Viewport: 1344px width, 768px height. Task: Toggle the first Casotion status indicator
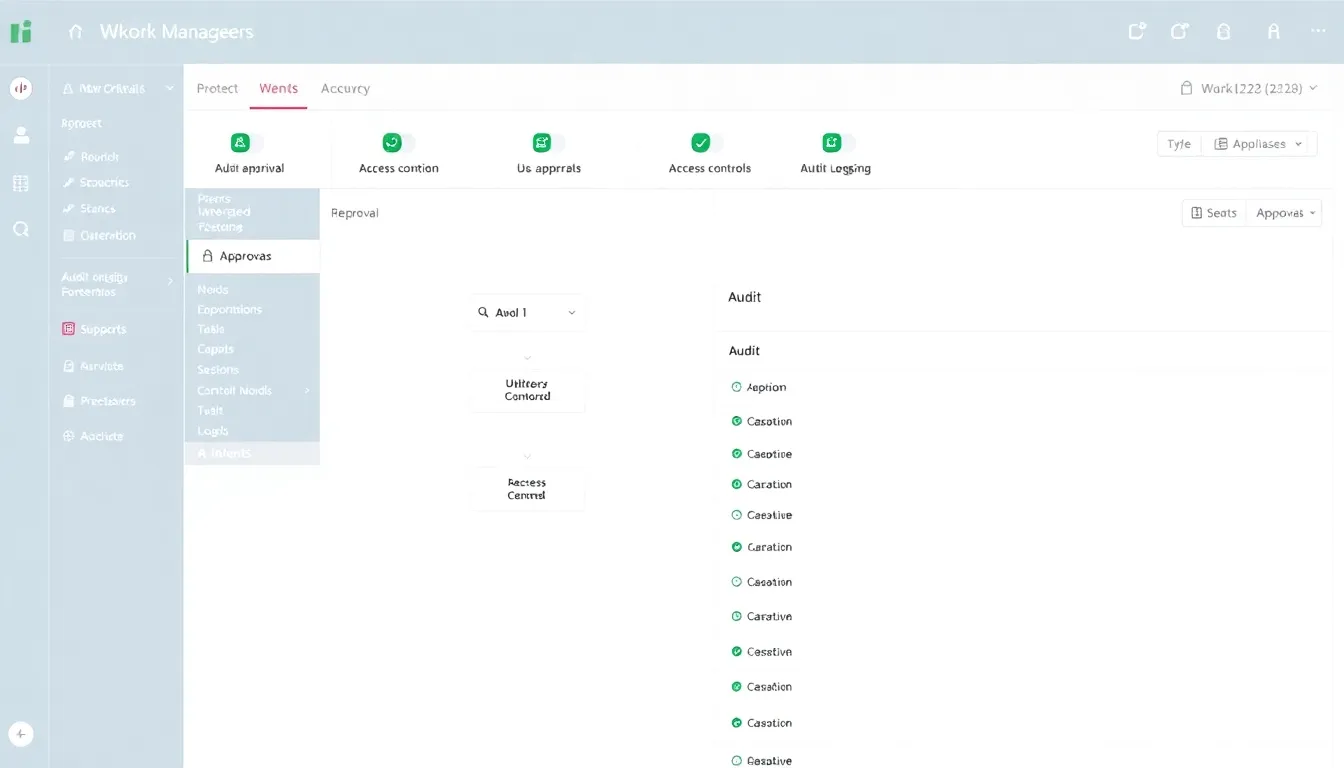point(737,421)
